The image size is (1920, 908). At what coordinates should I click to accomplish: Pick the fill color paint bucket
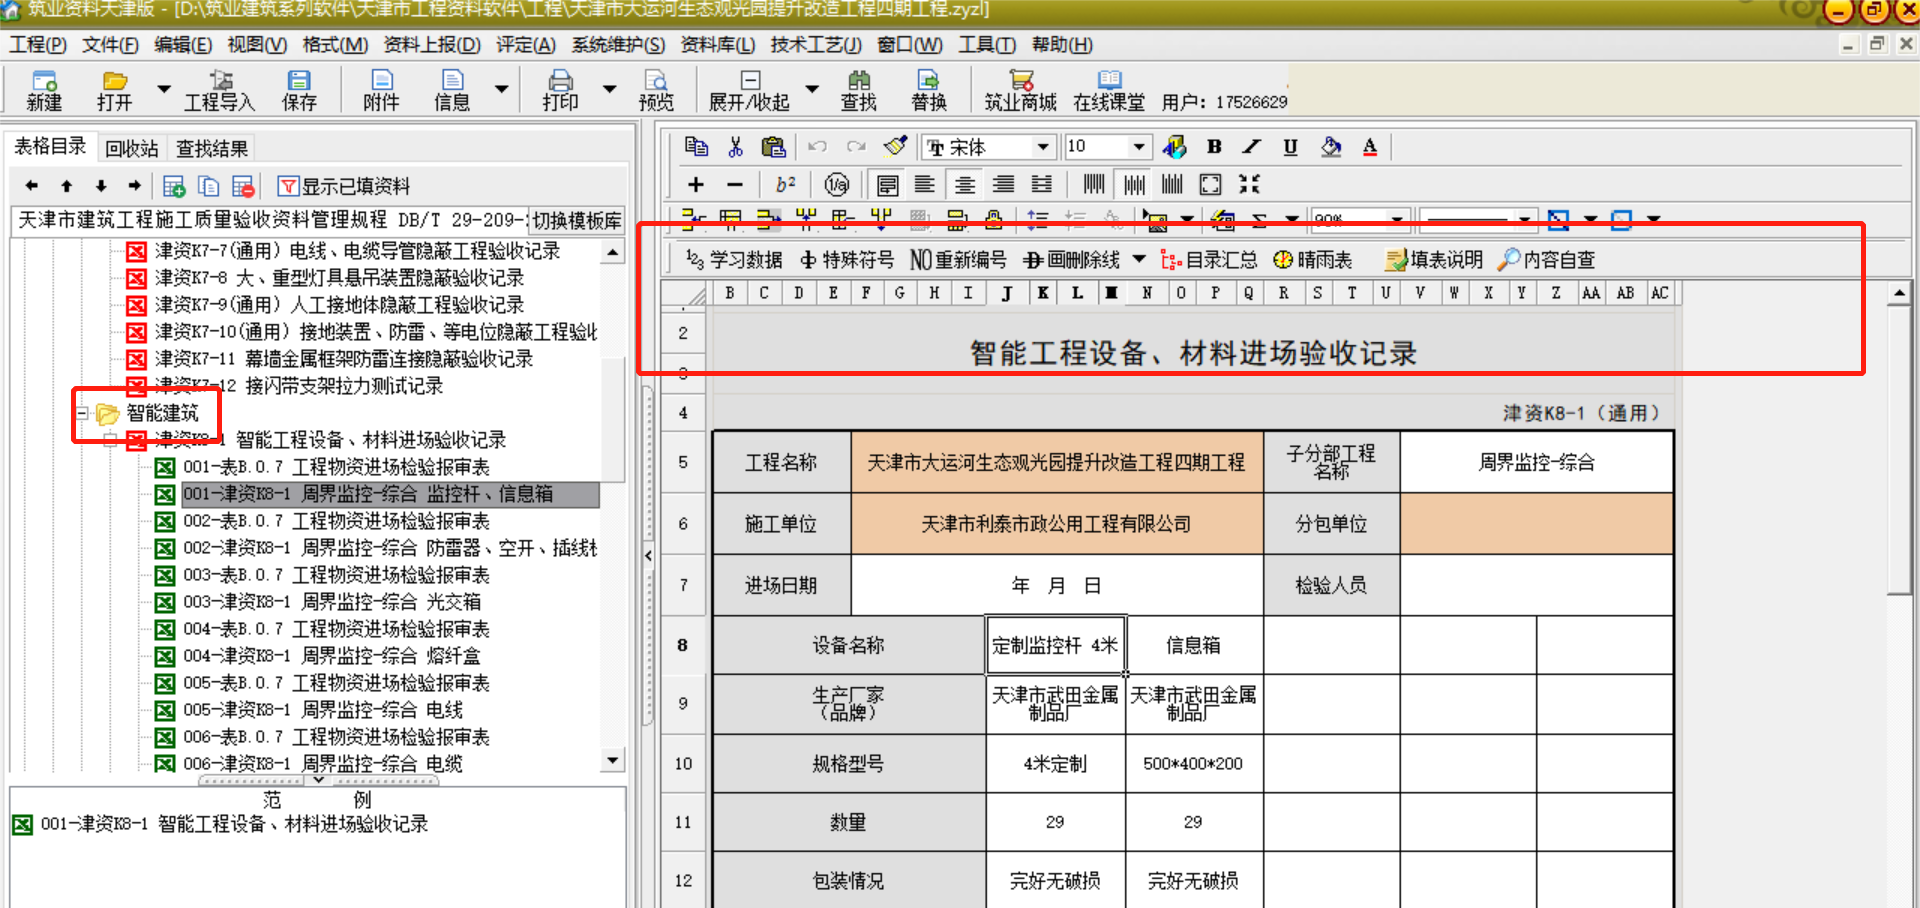1330,147
